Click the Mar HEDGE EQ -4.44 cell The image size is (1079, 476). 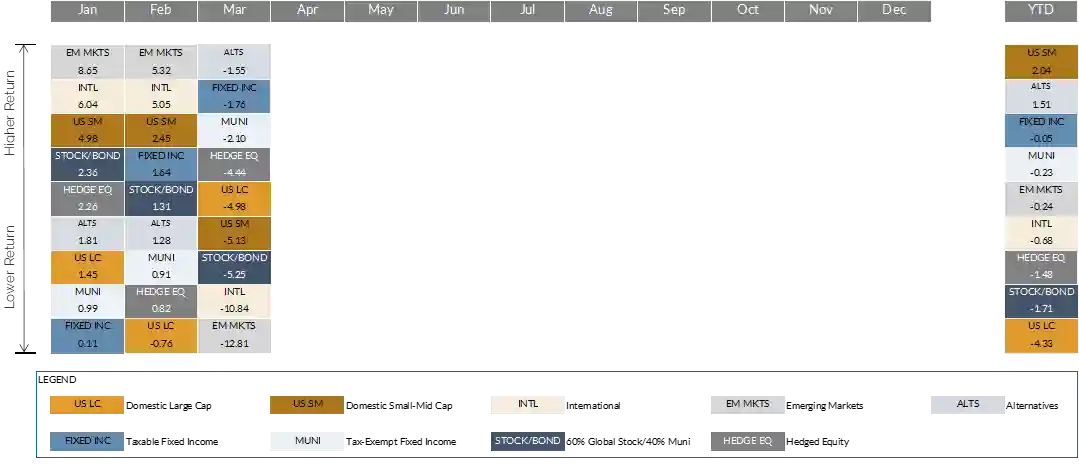[x=235, y=164]
